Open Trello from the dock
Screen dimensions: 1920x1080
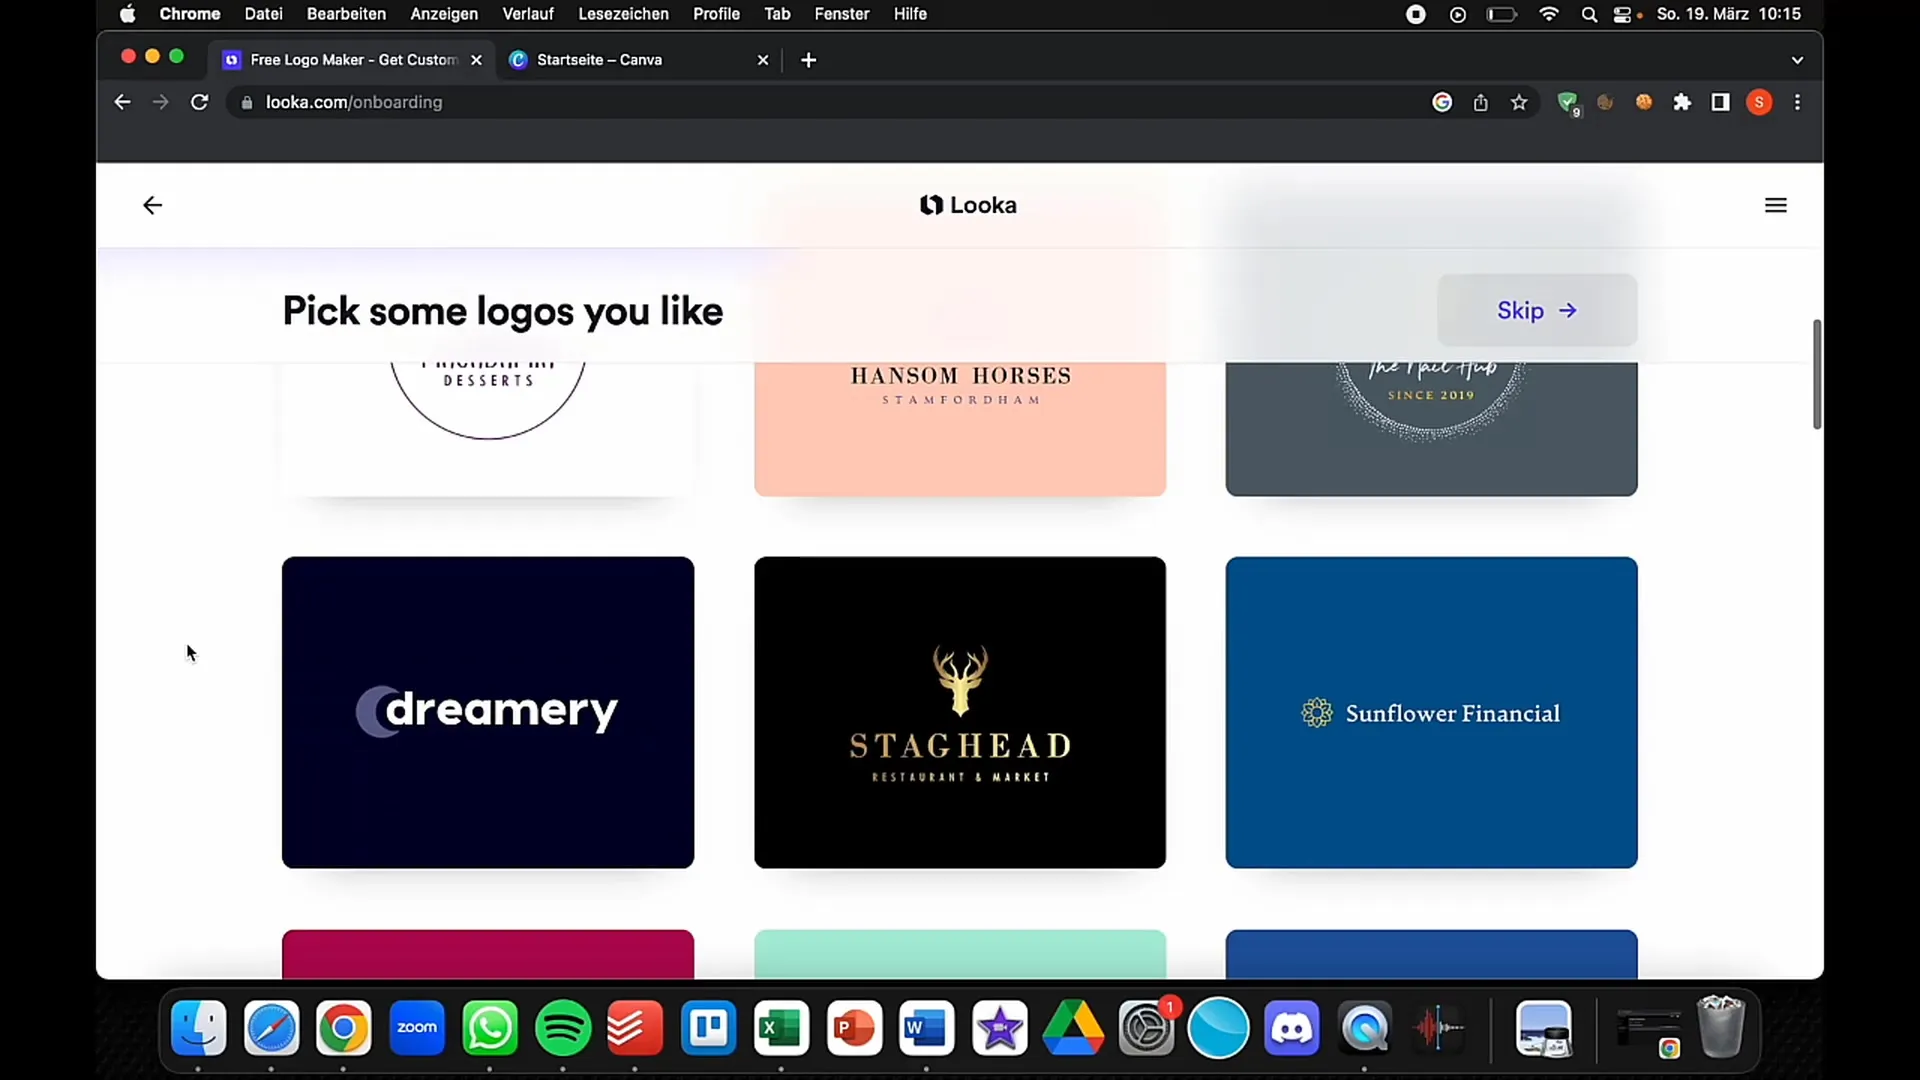pos(708,1028)
